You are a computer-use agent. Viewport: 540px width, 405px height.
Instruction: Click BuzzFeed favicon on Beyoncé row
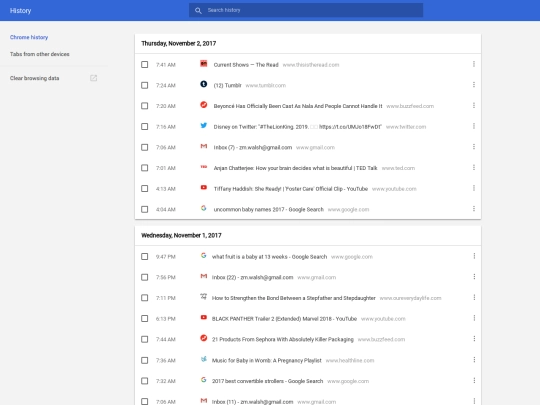click(x=204, y=105)
